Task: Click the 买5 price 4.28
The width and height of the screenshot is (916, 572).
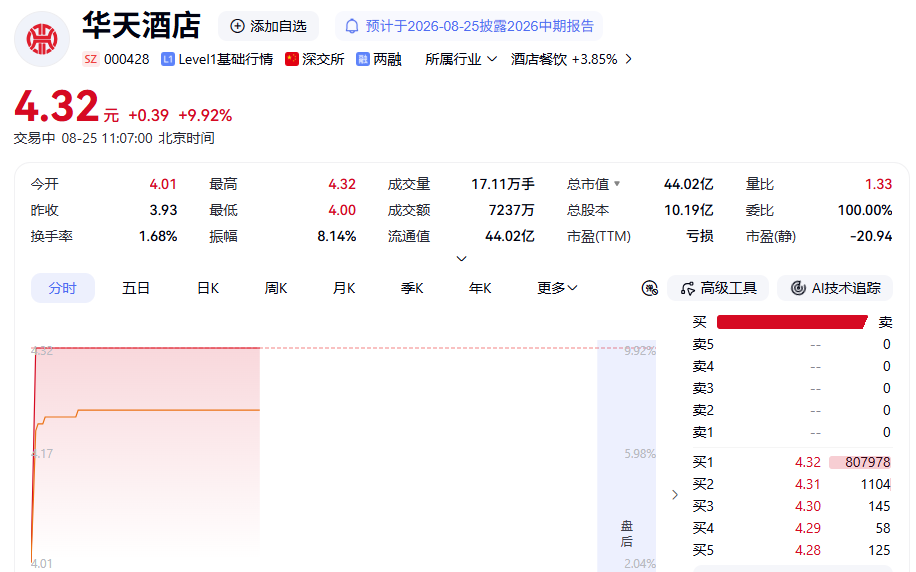Action: 808,550
